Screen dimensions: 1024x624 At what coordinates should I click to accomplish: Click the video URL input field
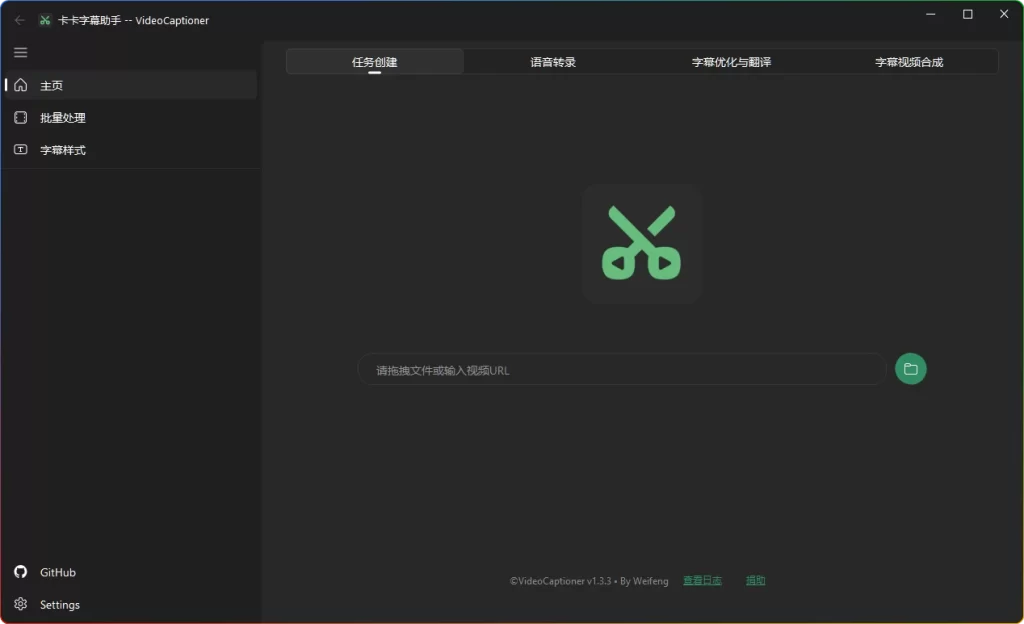coord(620,369)
